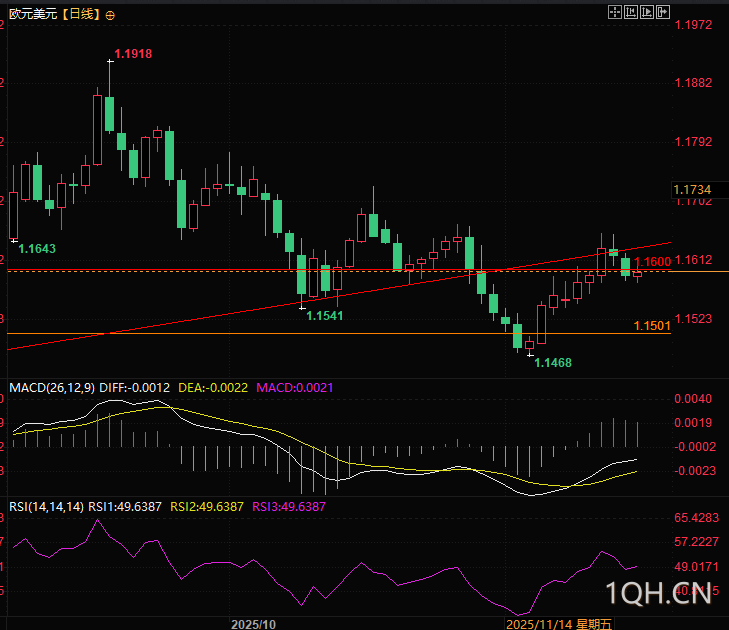Click the 1.1643 low price label
This screenshot has width=729, height=630.
click(37, 249)
